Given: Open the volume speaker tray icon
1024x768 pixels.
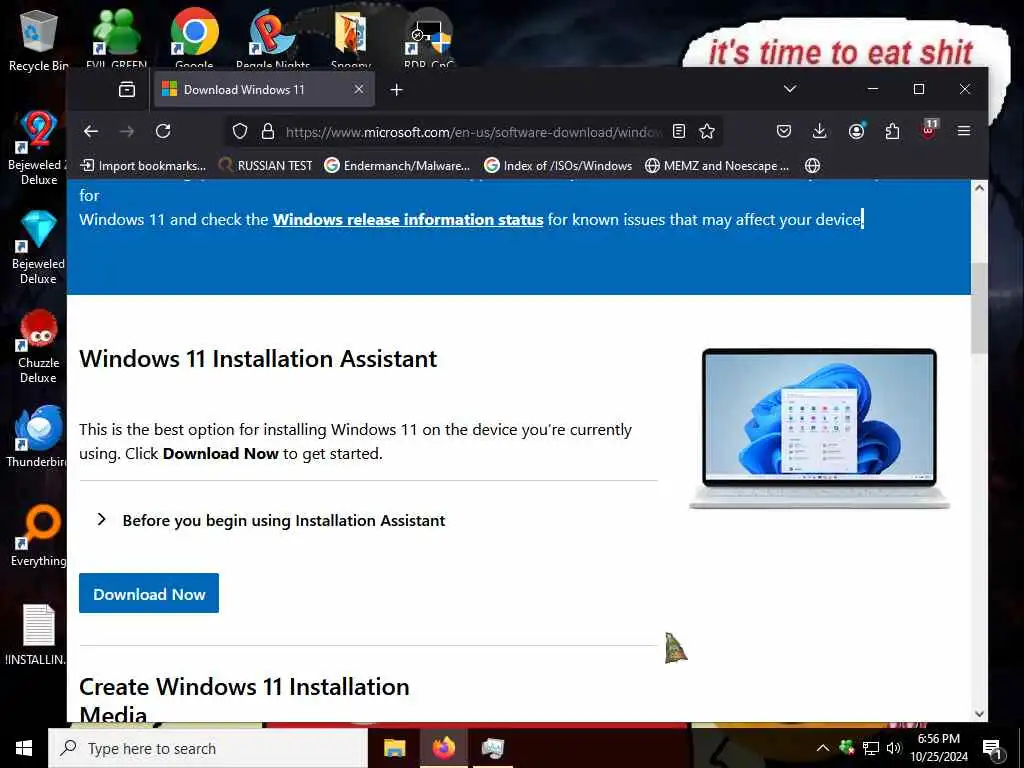Looking at the screenshot, I should coord(893,748).
